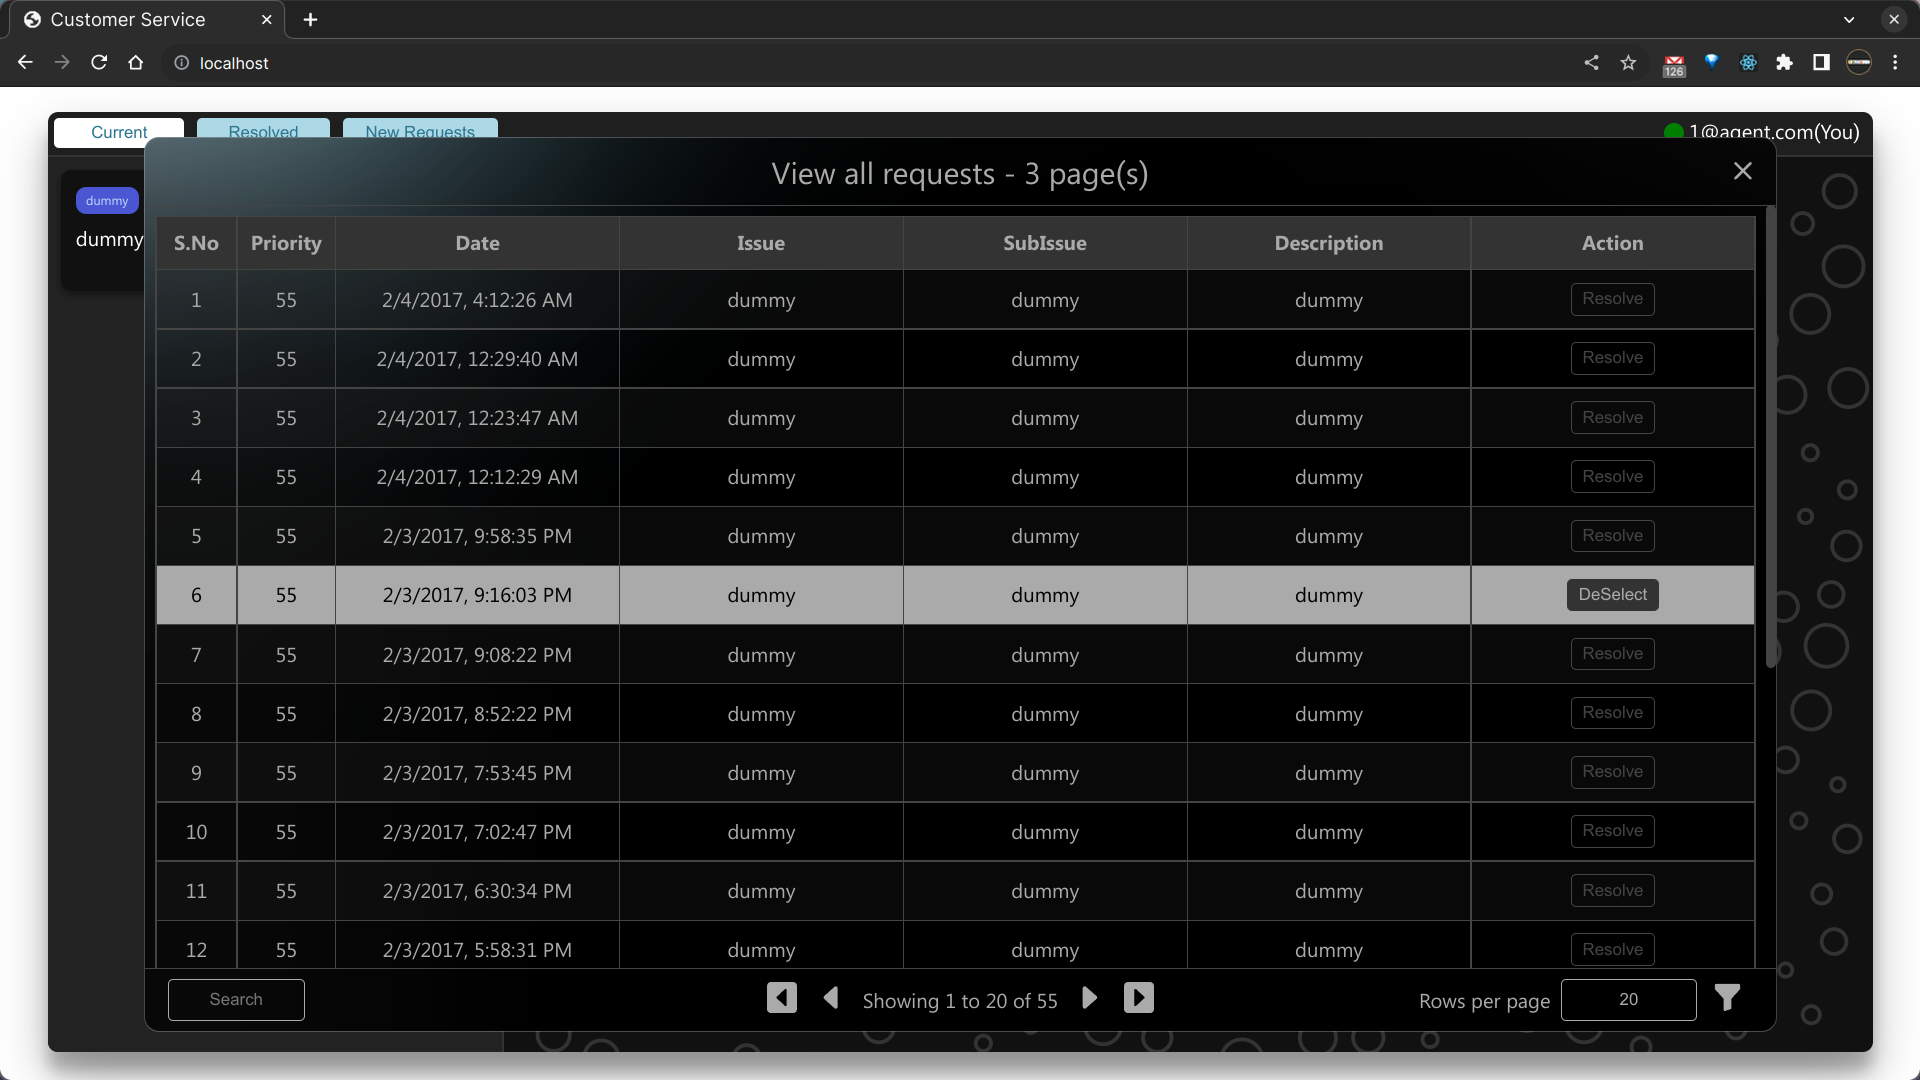Resolve request number 1
1920x1080 pixels.
1612,299
